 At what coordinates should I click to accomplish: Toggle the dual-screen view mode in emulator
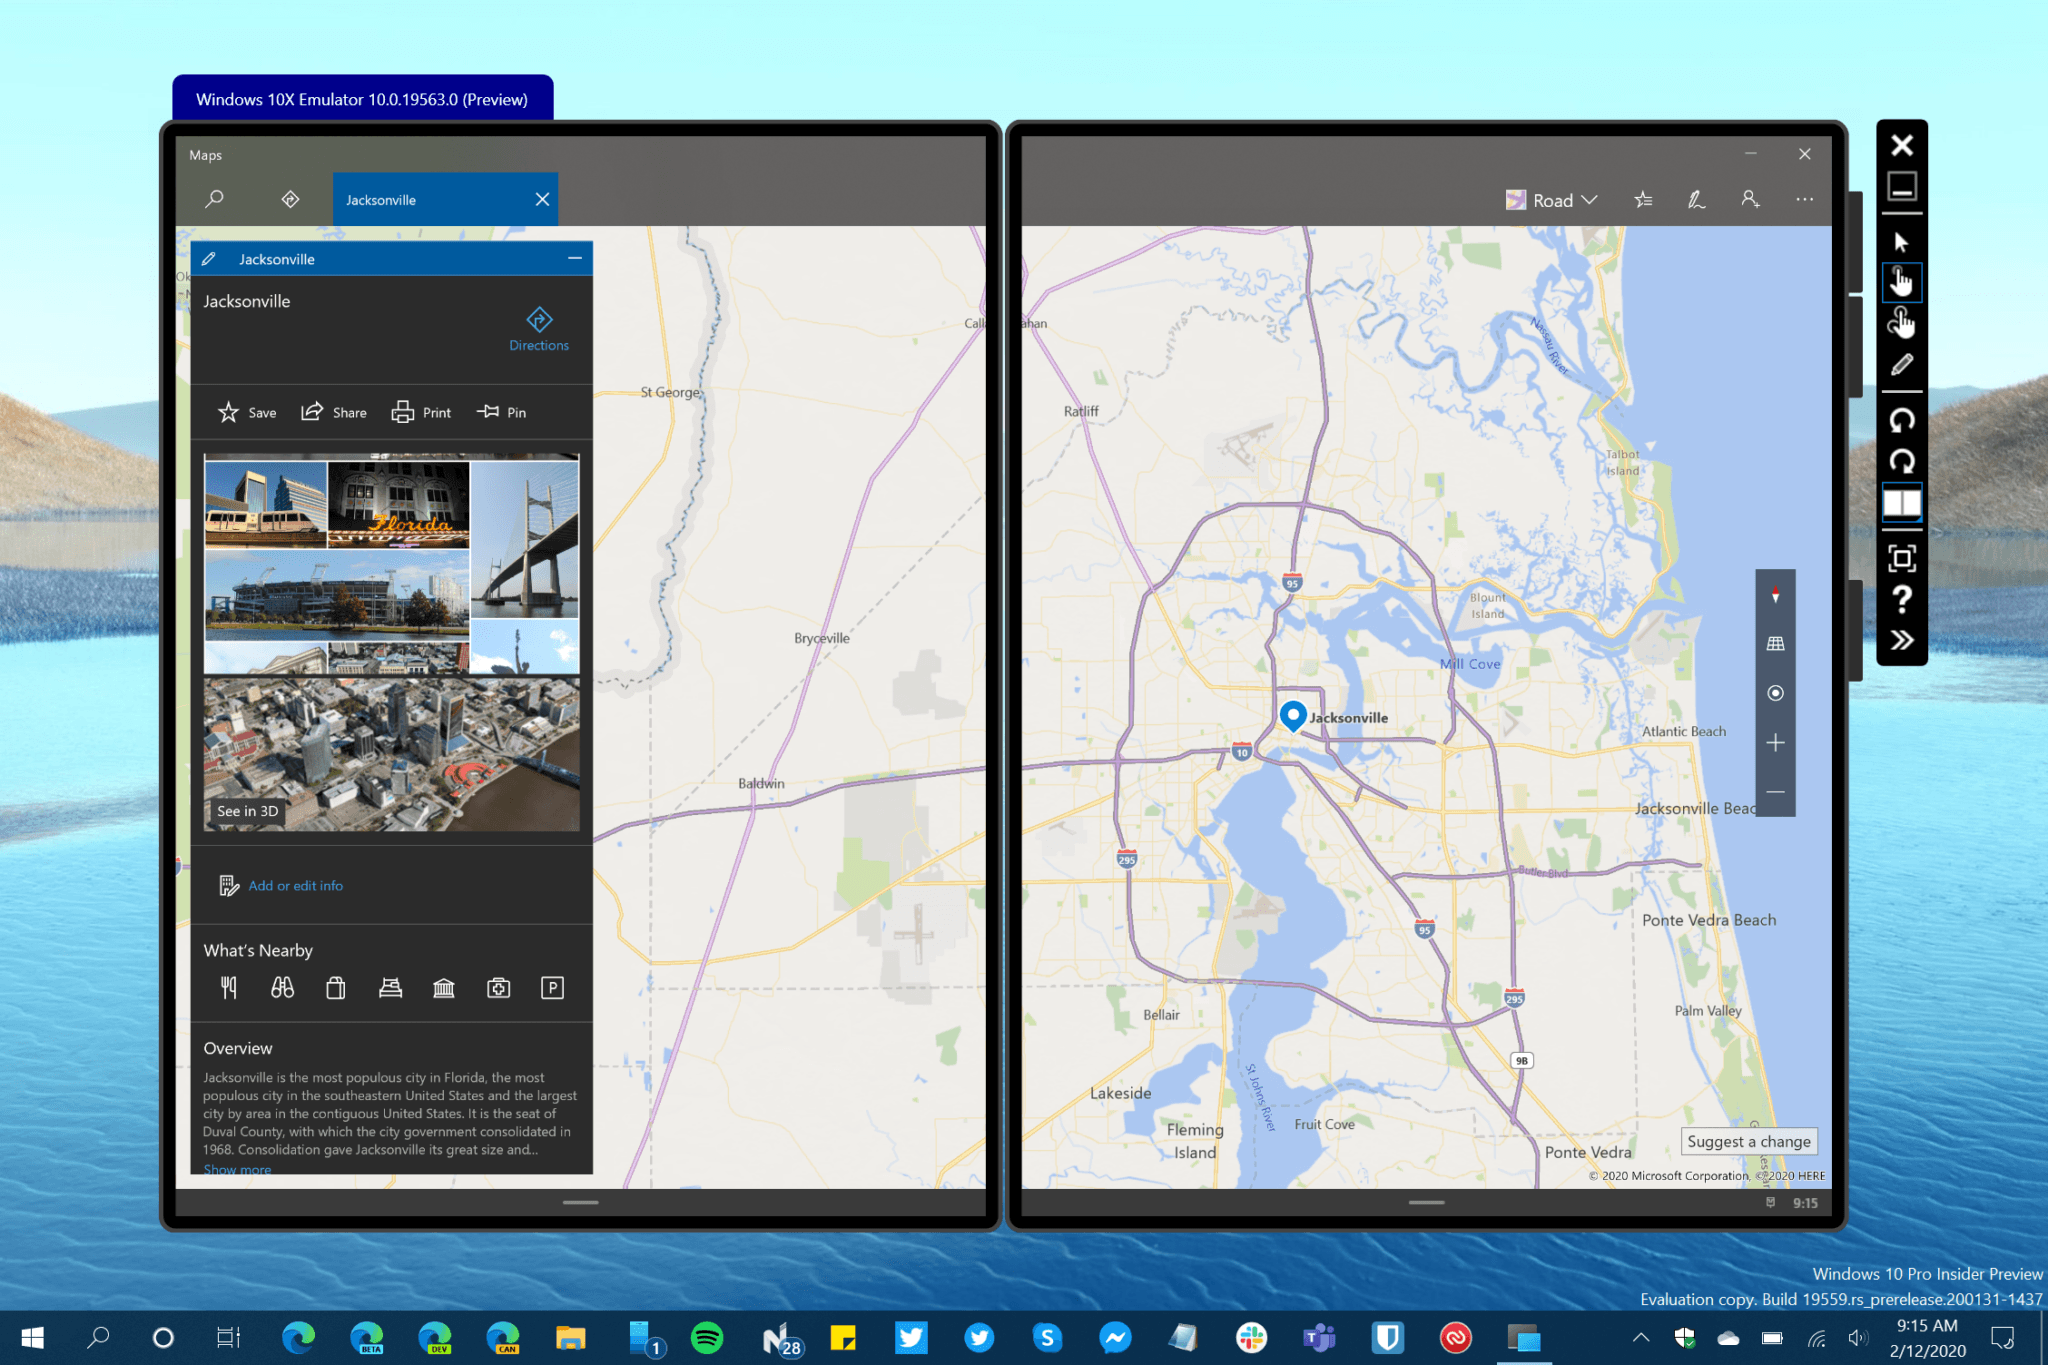point(1900,504)
